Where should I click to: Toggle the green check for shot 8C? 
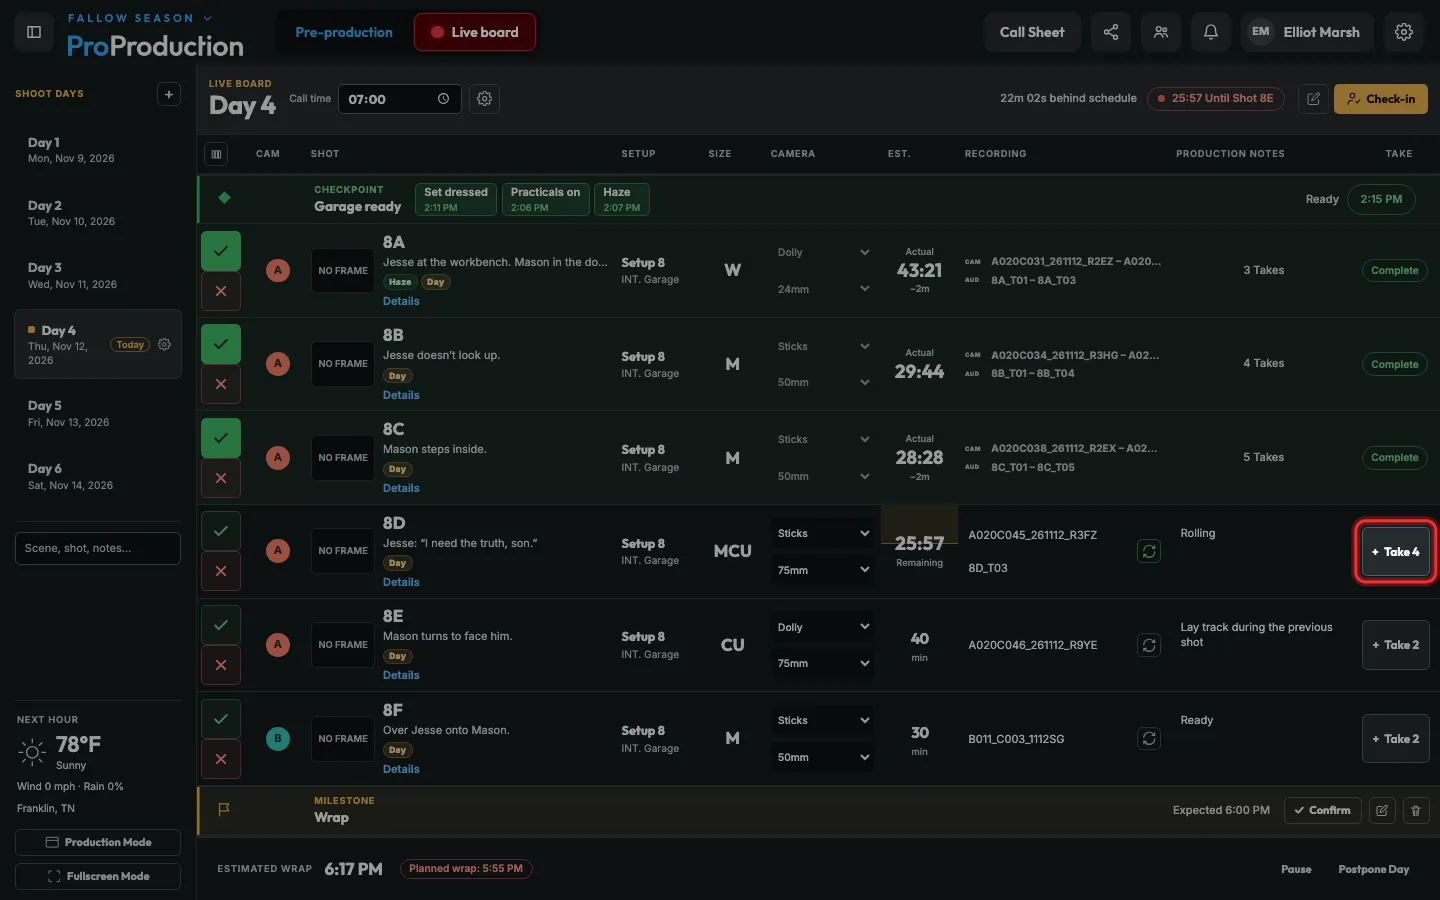221,438
